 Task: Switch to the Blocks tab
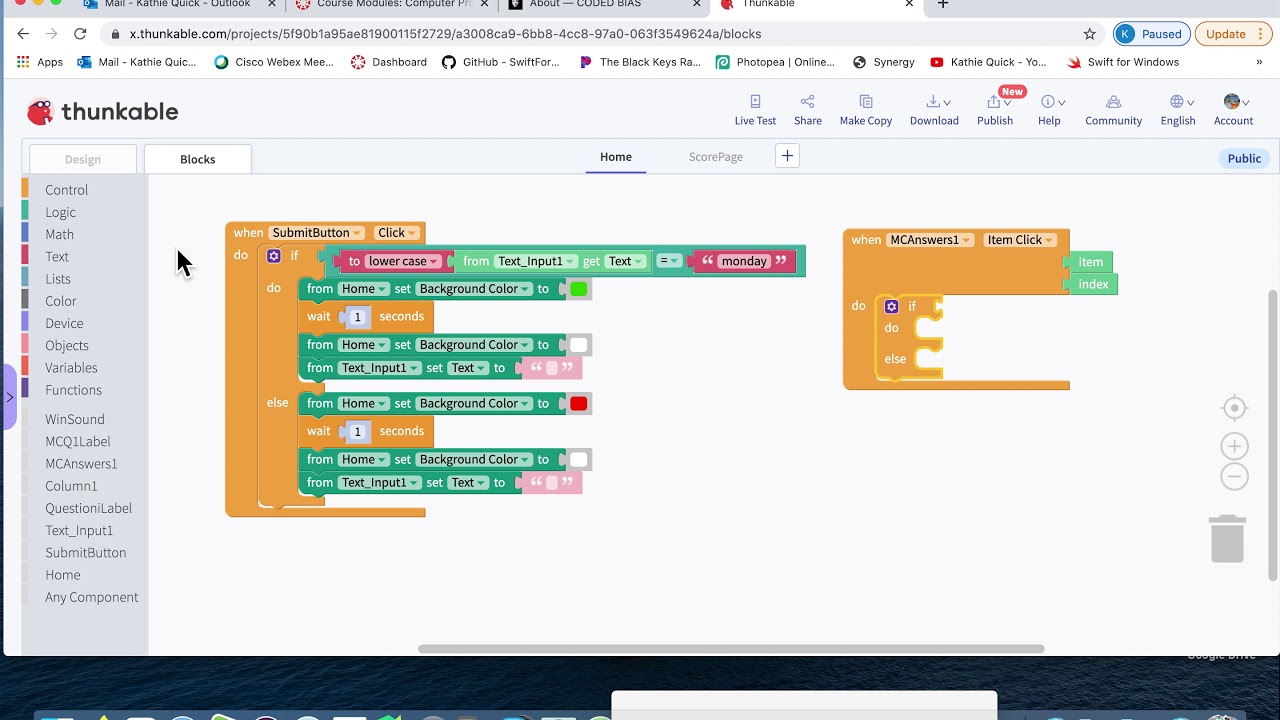click(x=197, y=159)
